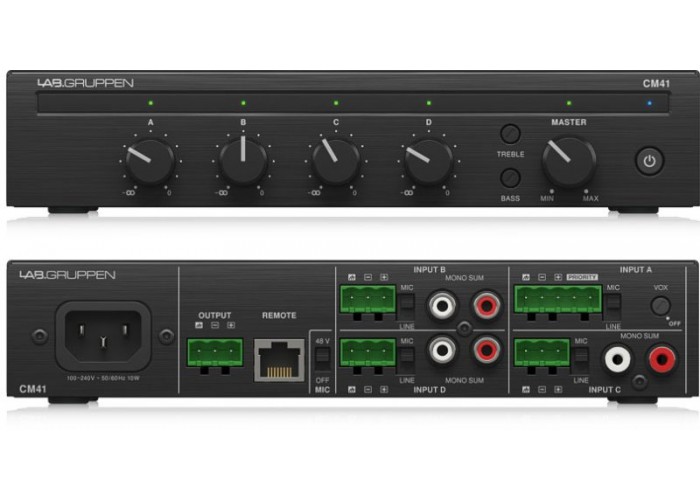This screenshot has width=700, height=500.
Task: Click the Input B white RCA jack
Action: click(442, 305)
